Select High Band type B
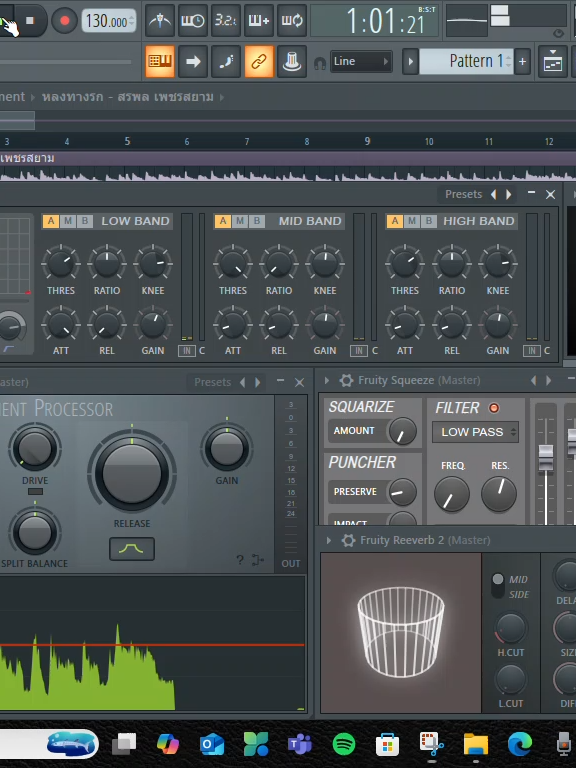576x768 pixels. [x=429, y=221]
